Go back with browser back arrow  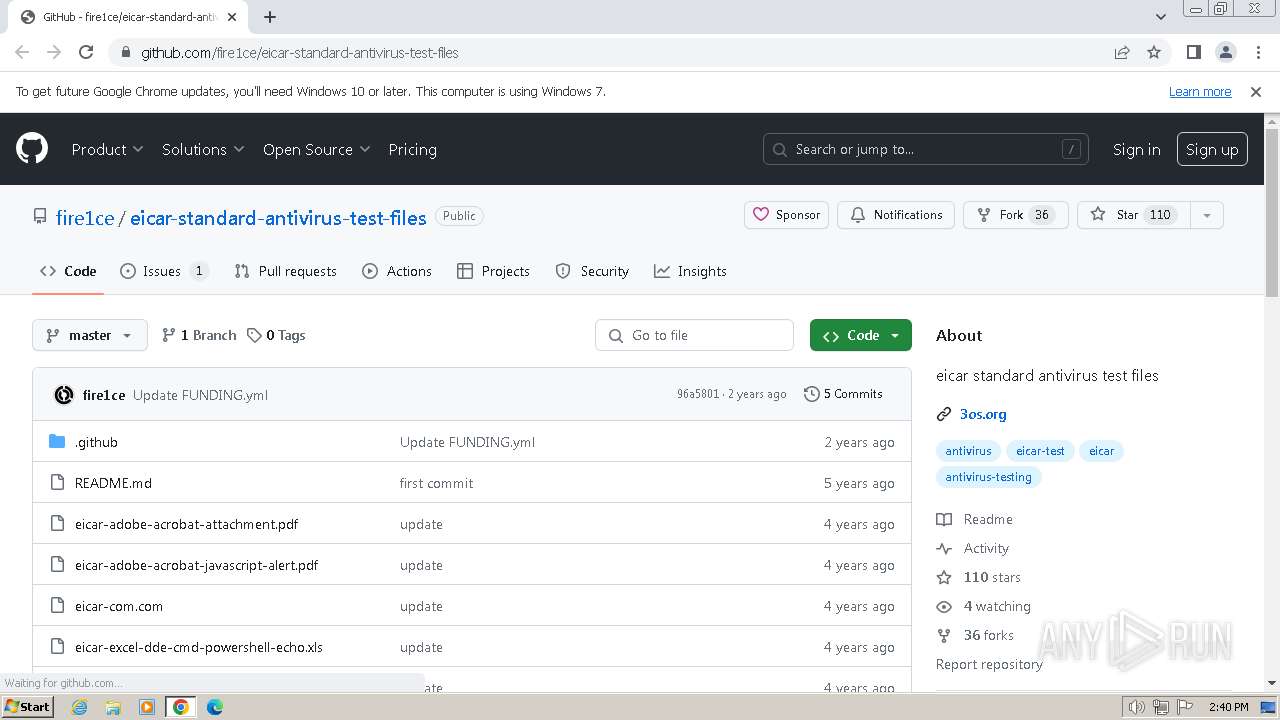tap(22, 52)
